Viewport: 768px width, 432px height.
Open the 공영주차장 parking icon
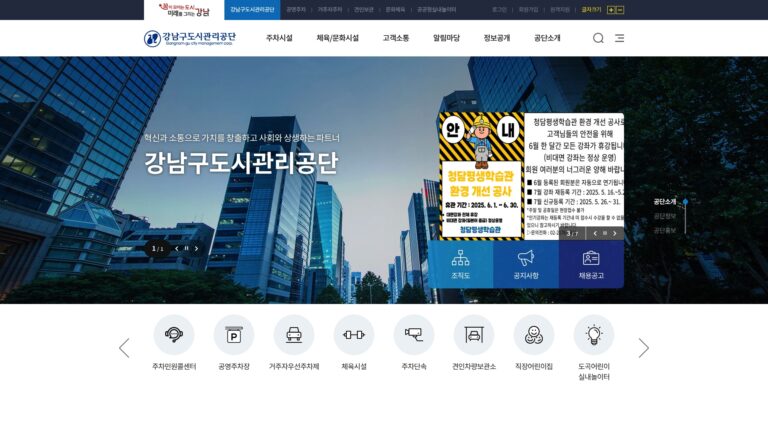234,335
